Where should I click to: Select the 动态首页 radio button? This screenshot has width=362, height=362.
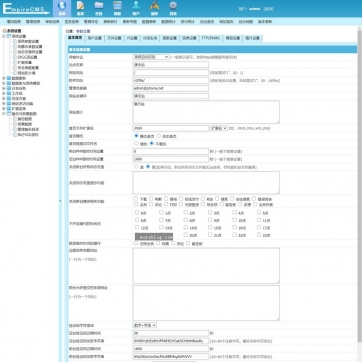[x=159, y=136]
